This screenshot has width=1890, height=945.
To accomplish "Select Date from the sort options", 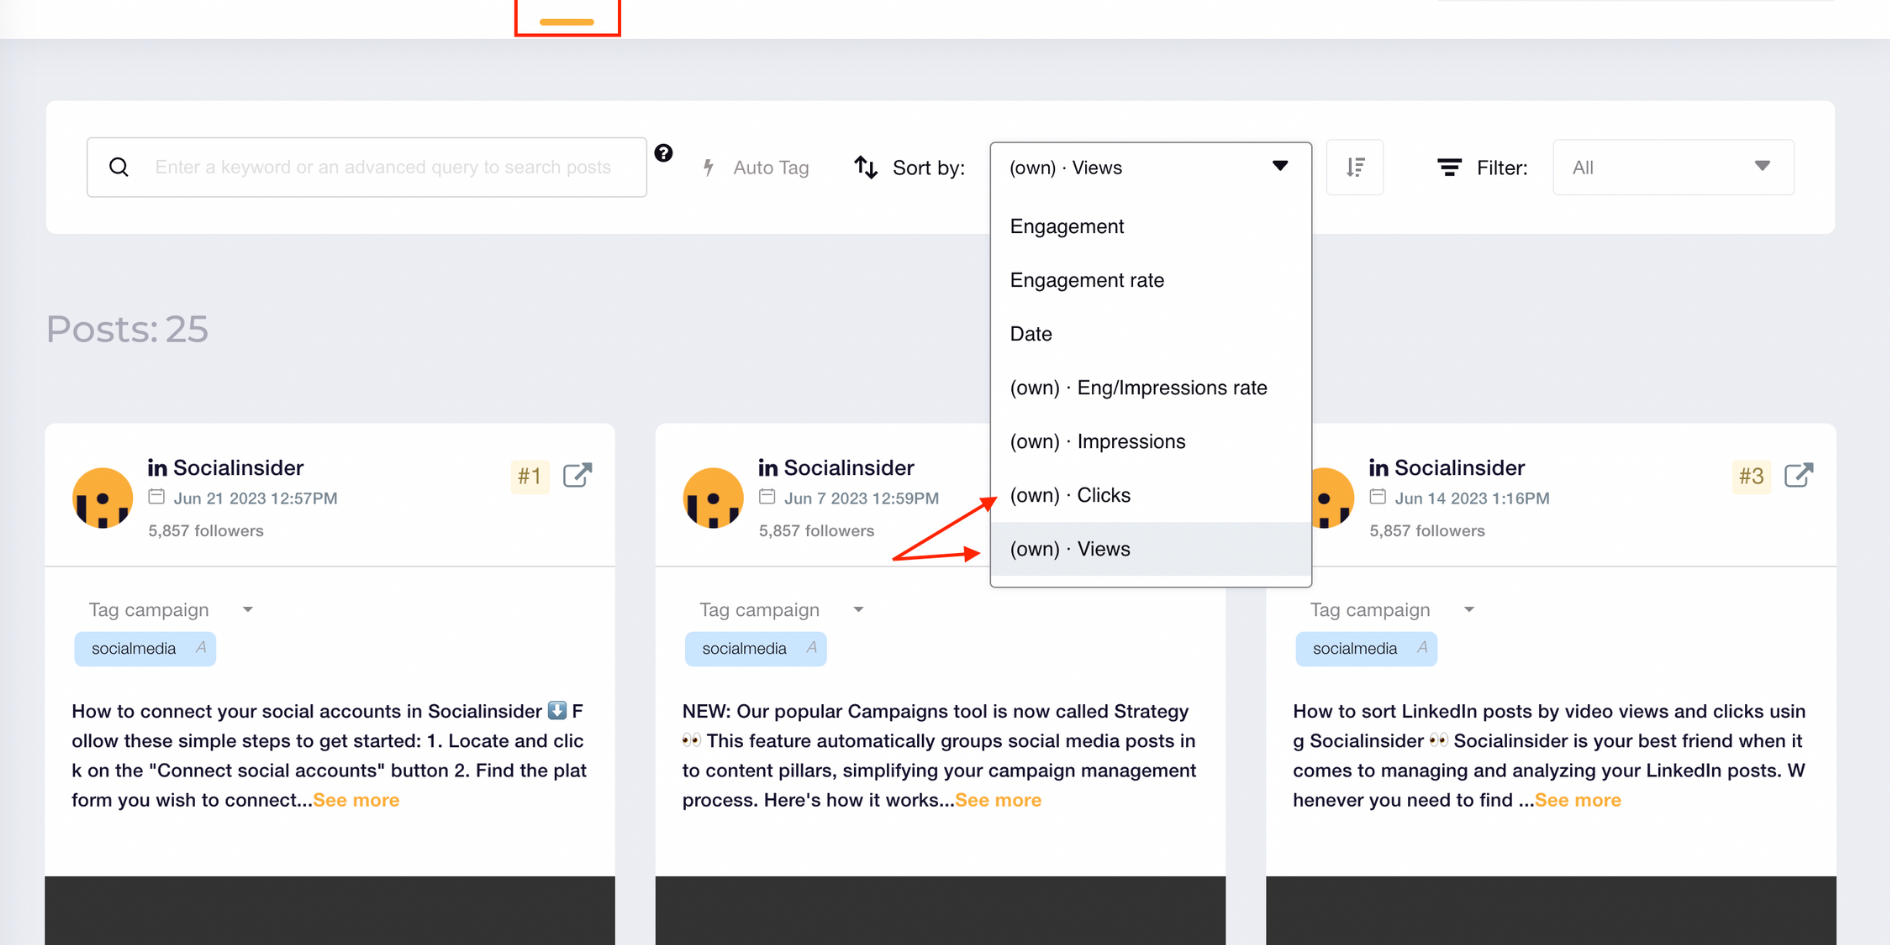I will tap(1030, 333).
